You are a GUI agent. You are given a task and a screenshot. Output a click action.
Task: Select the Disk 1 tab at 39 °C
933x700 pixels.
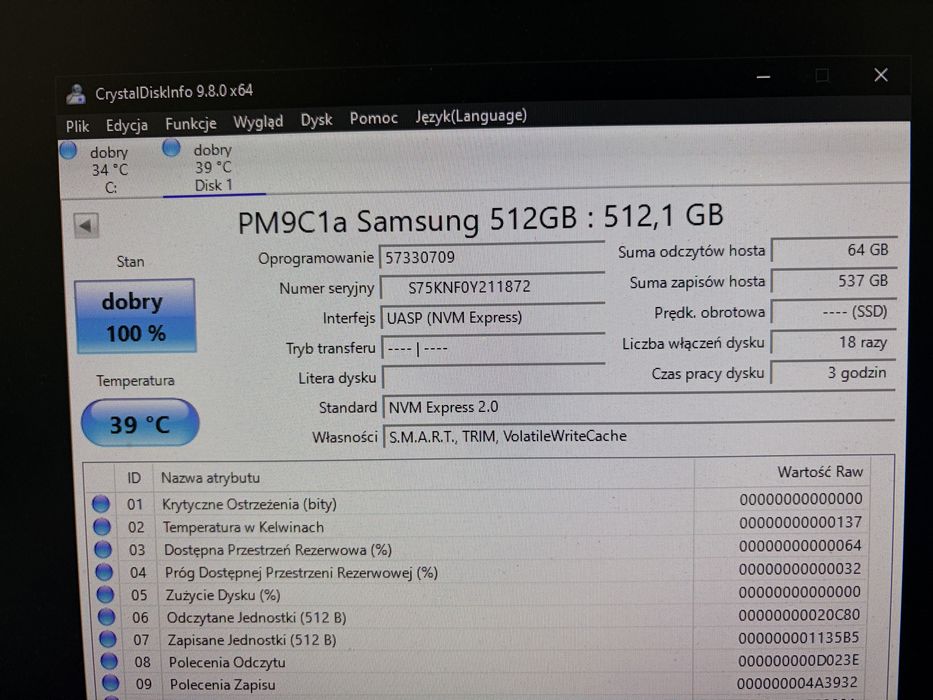click(213, 167)
